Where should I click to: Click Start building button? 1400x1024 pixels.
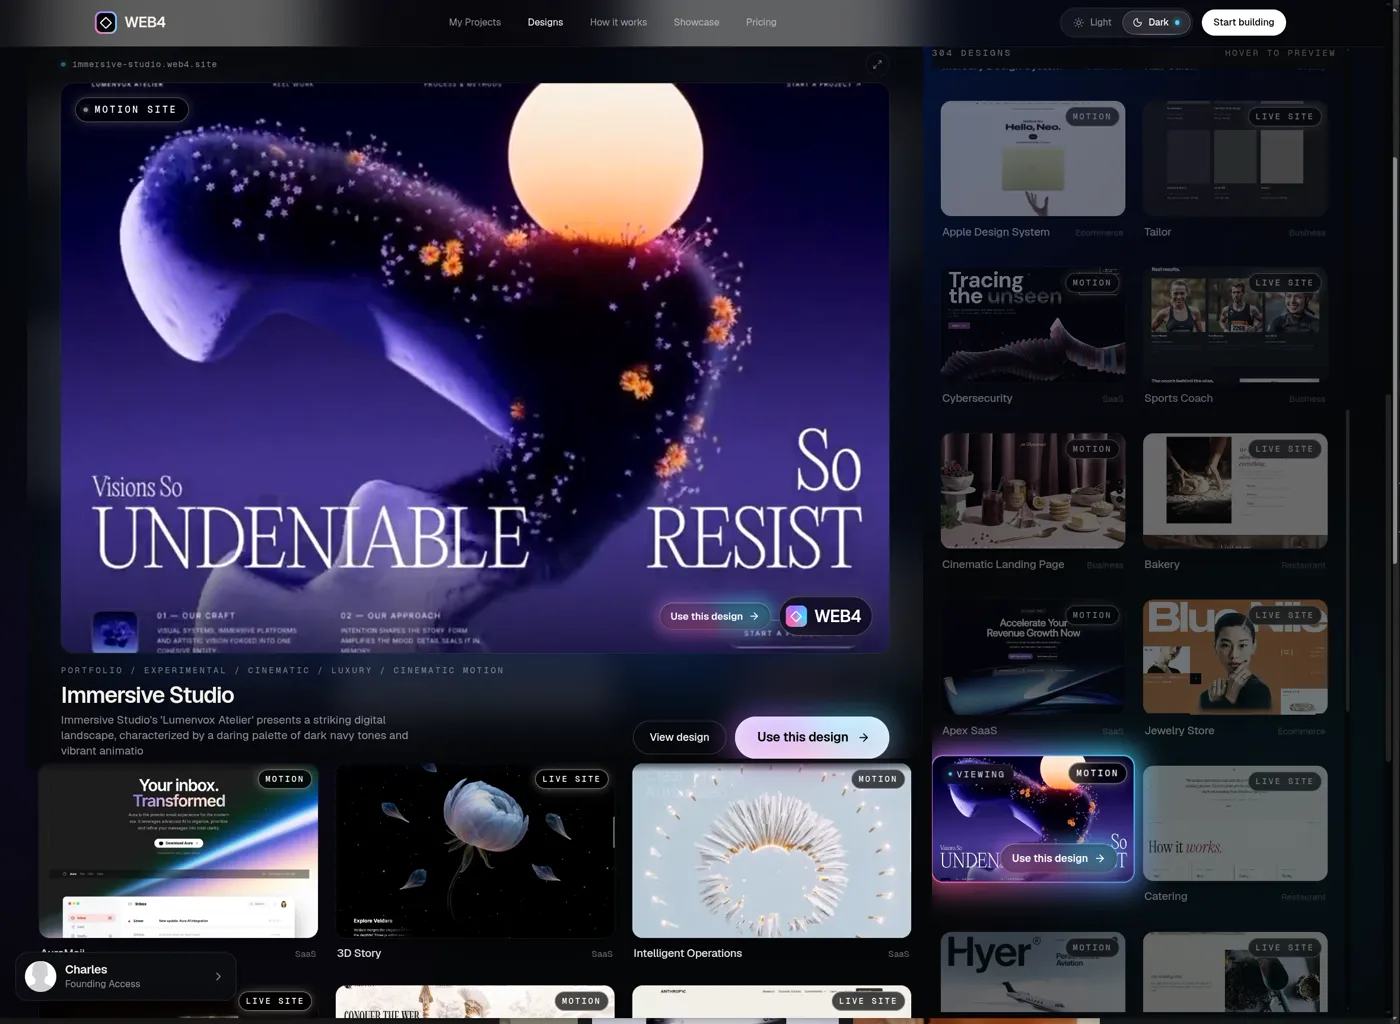[x=1243, y=22]
